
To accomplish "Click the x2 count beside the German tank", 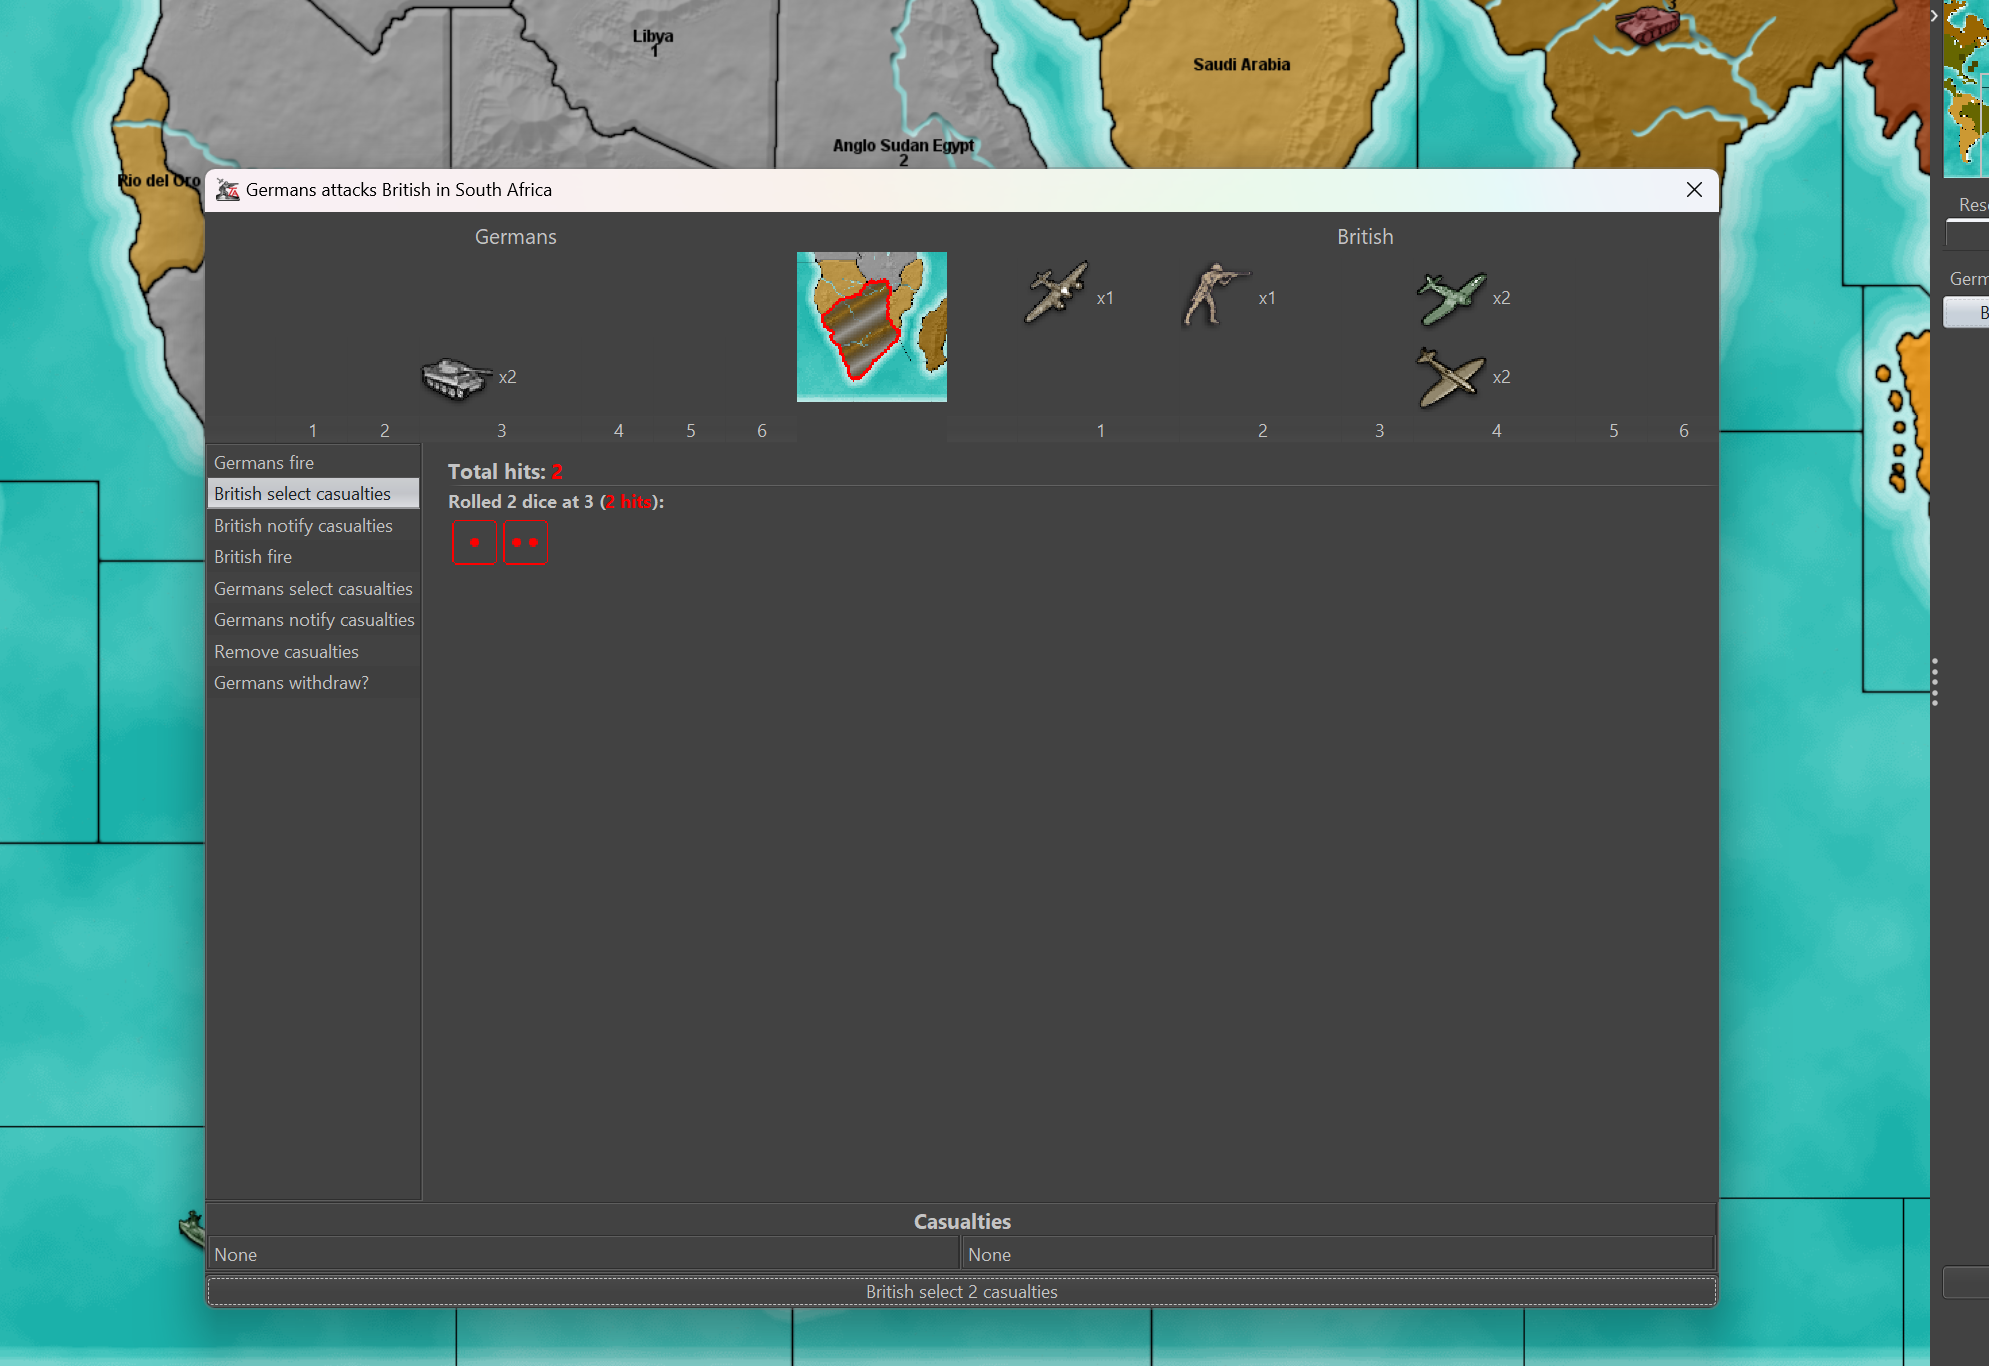I will 507,377.
